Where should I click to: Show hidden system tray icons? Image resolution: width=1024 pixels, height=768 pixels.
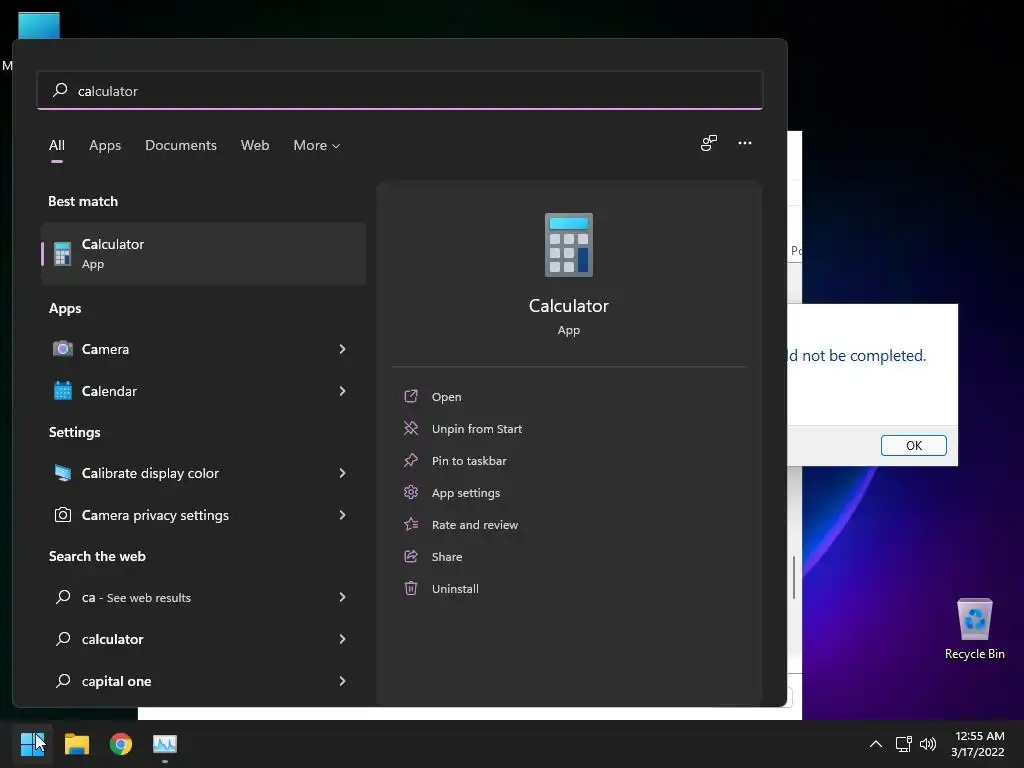(876, 744)
